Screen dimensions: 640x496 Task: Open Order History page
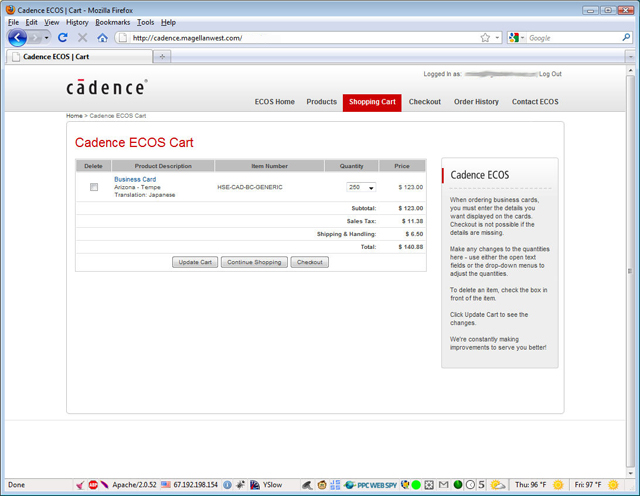click(x=476, y=102)
